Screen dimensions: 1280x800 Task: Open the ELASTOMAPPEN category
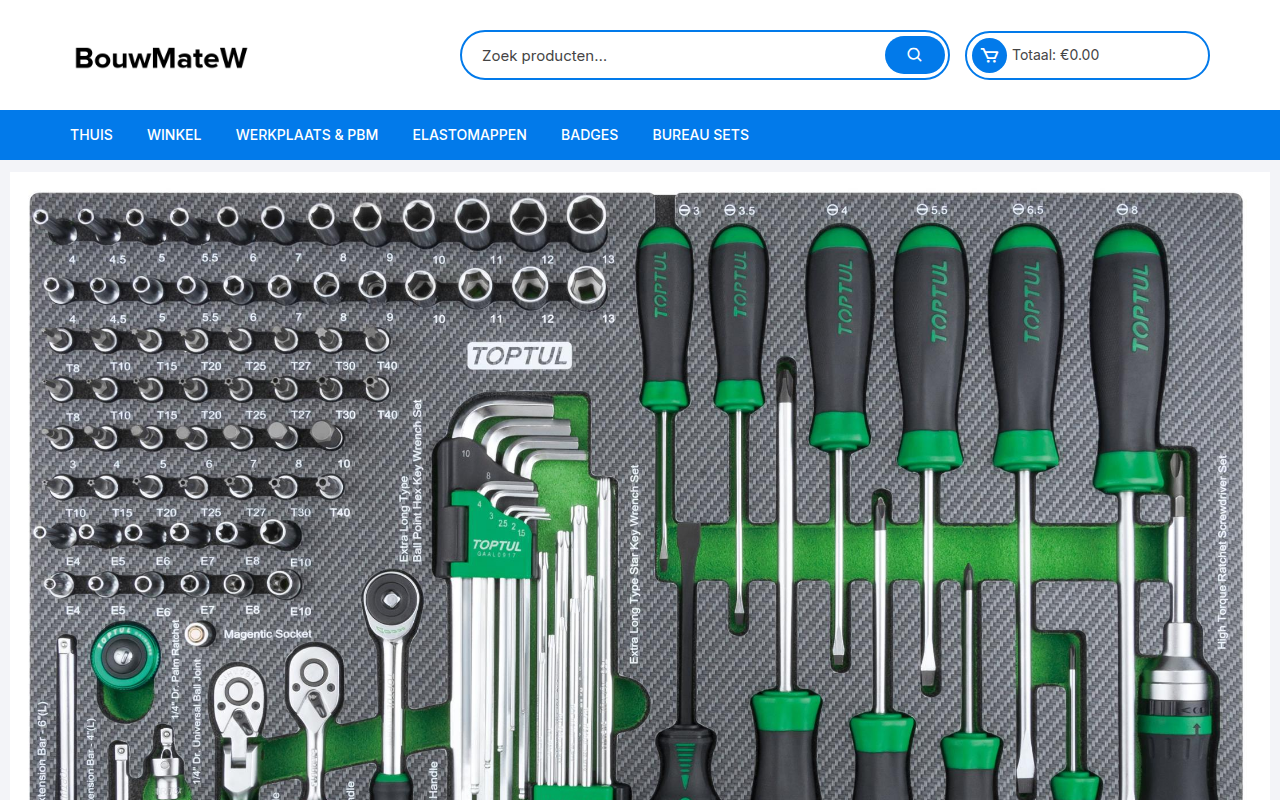469,135
